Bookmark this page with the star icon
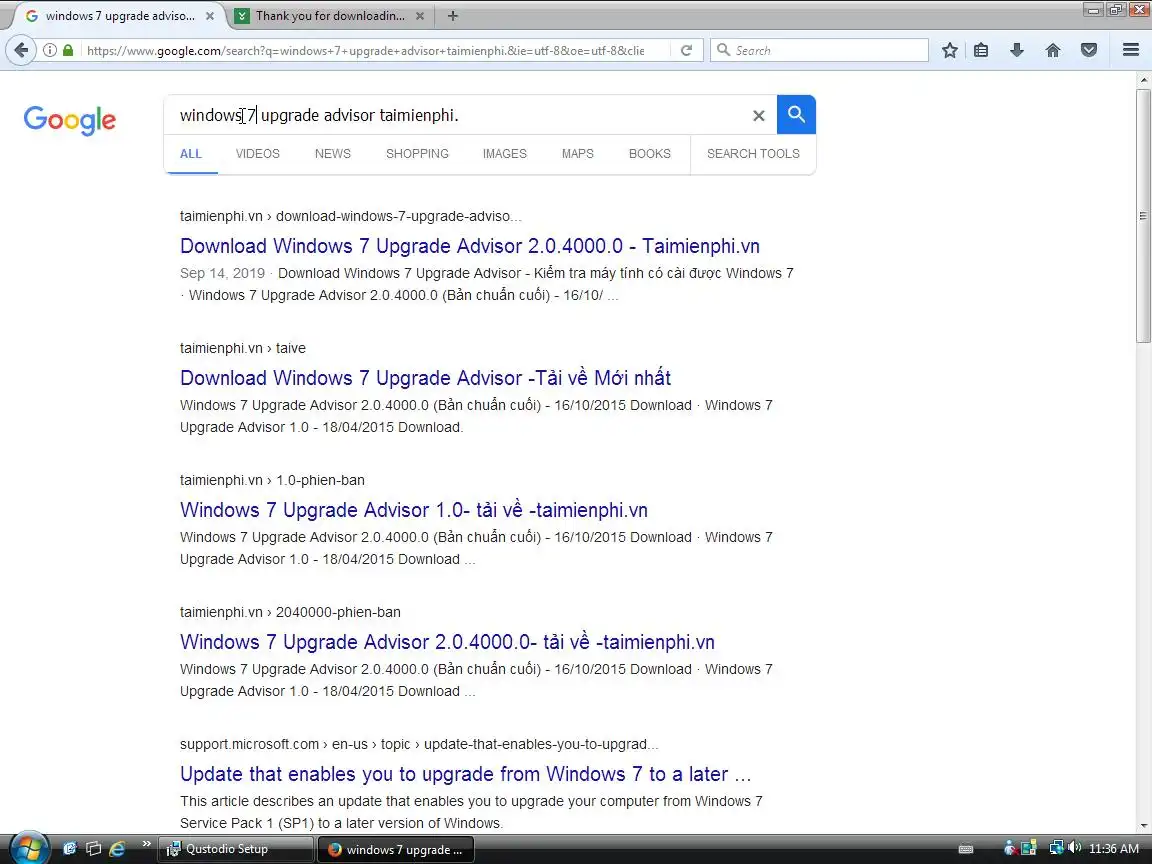This screenshot has height=864, width=1152. click(x=949, y=50)
